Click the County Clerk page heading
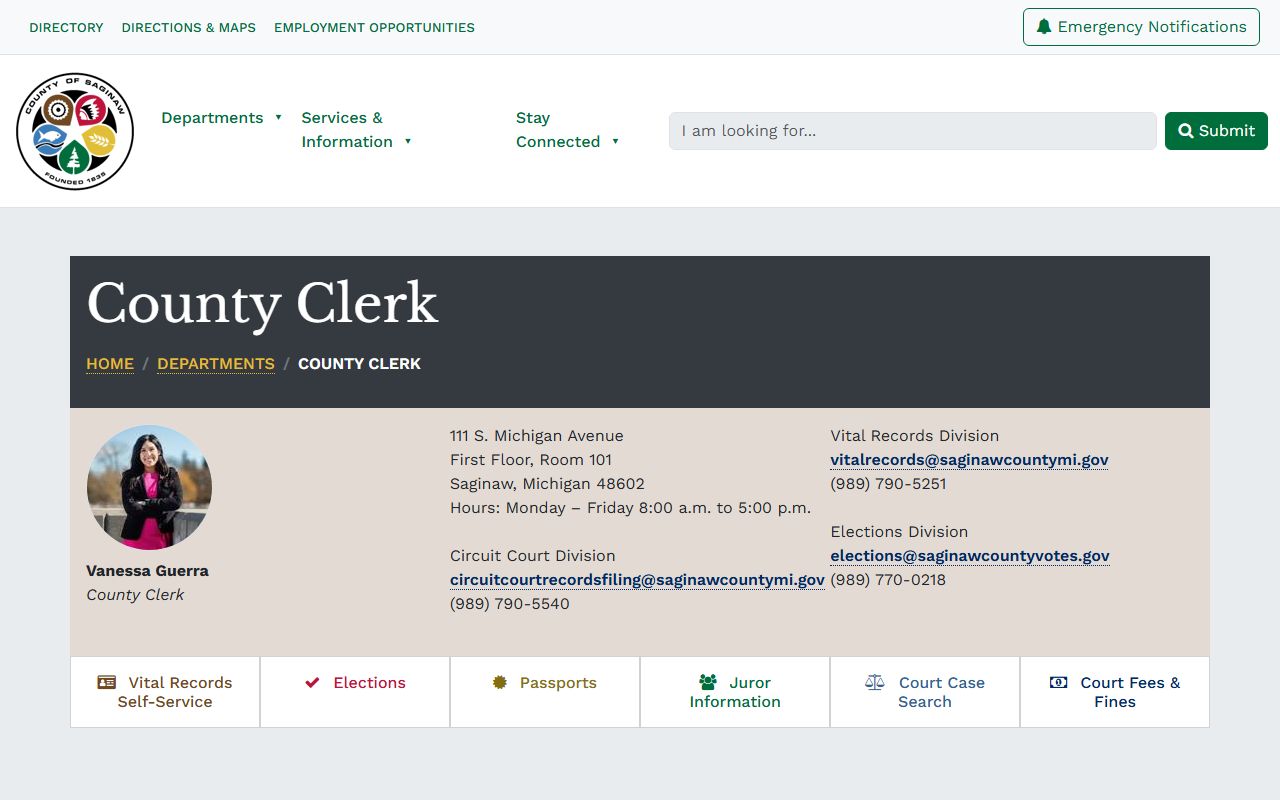 point(262,303)
